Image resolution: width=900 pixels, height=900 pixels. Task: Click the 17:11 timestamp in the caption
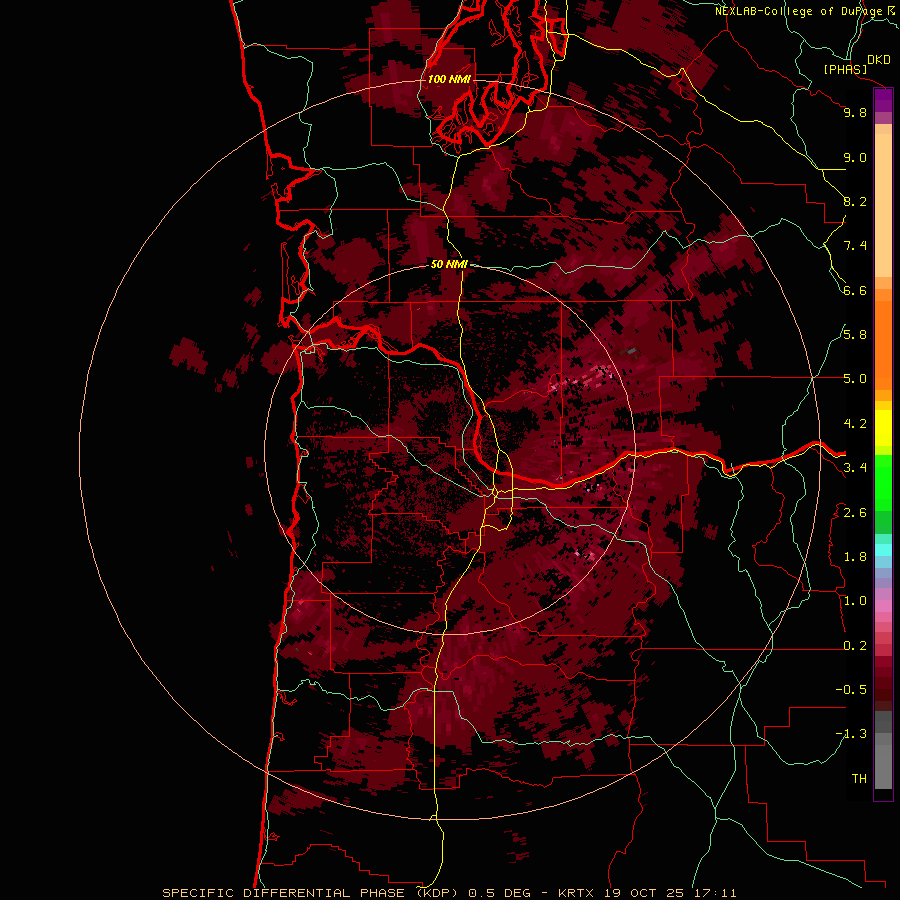point(715,893)
